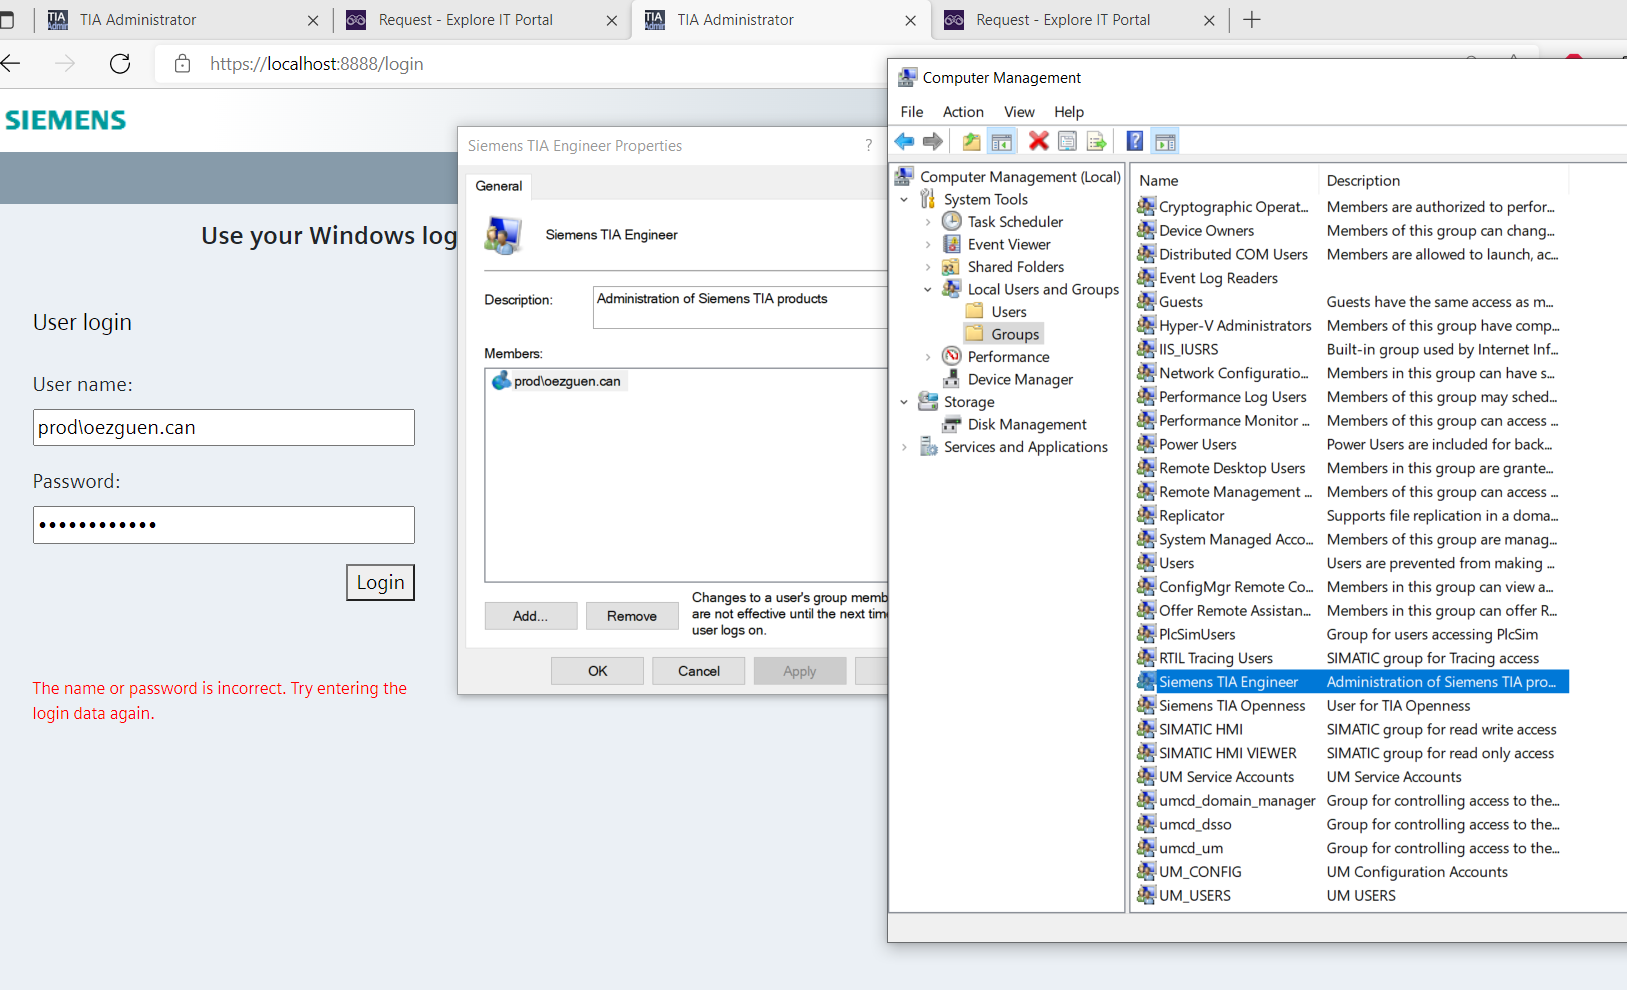Collapse the Local Users and Groups node
Viewport: 1627px width, 990px height.
pyautogui.click(x=928, y=289)
